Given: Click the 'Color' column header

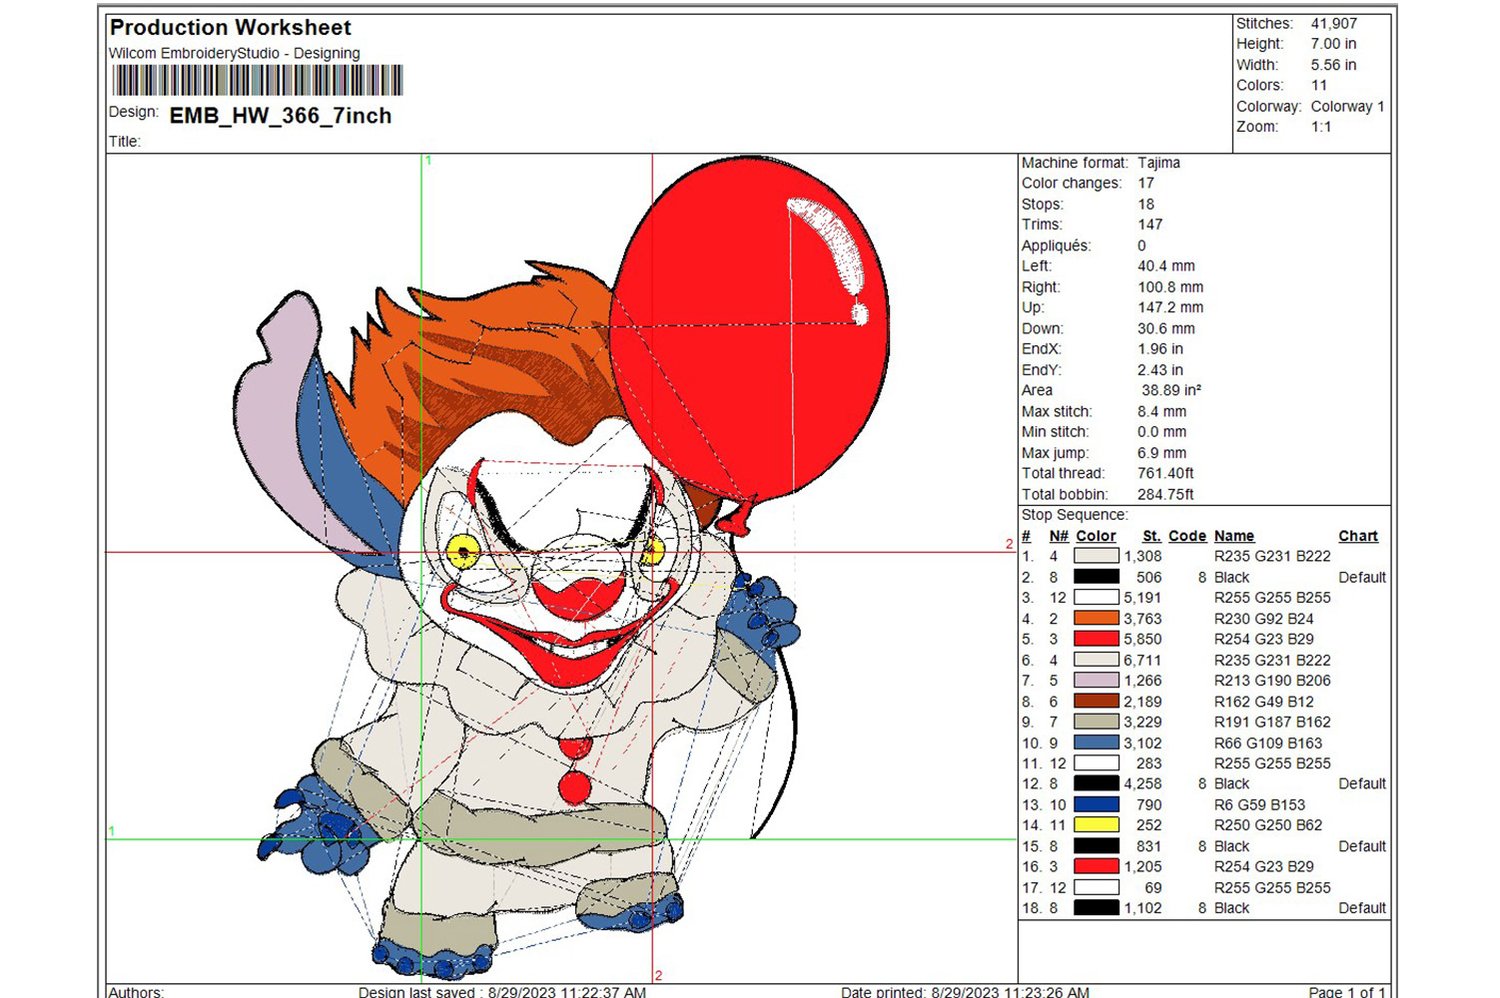Looking at the screenshot, I should point(1096,536).
